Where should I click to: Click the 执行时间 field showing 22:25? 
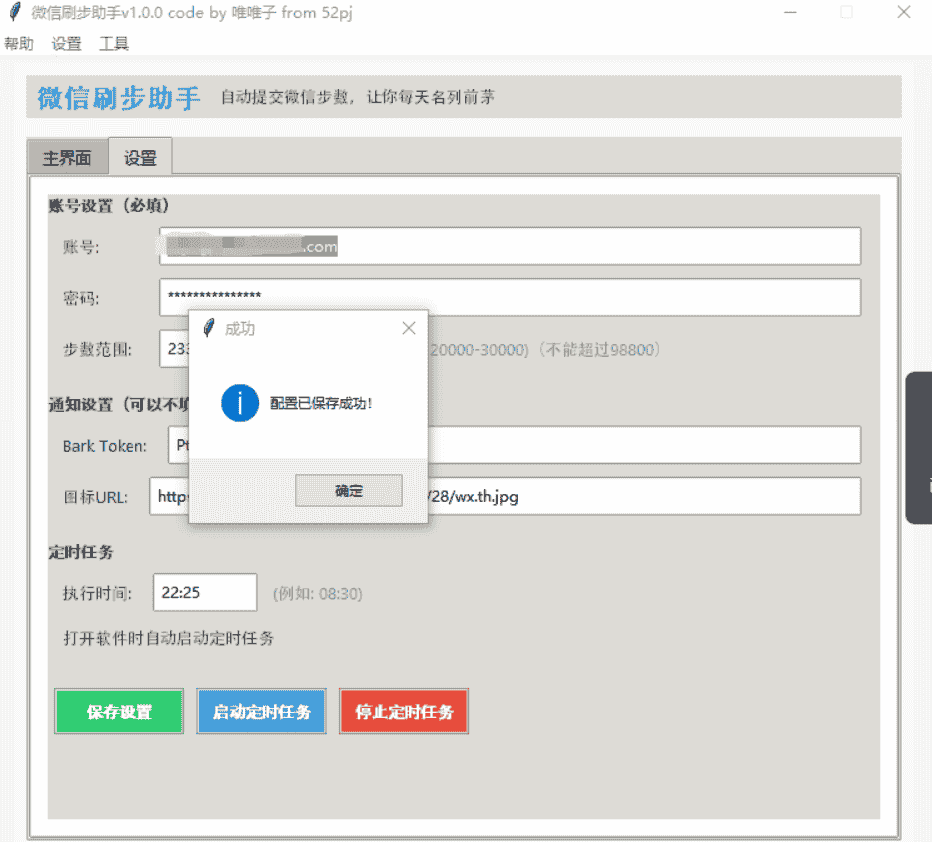coord(204,592)
